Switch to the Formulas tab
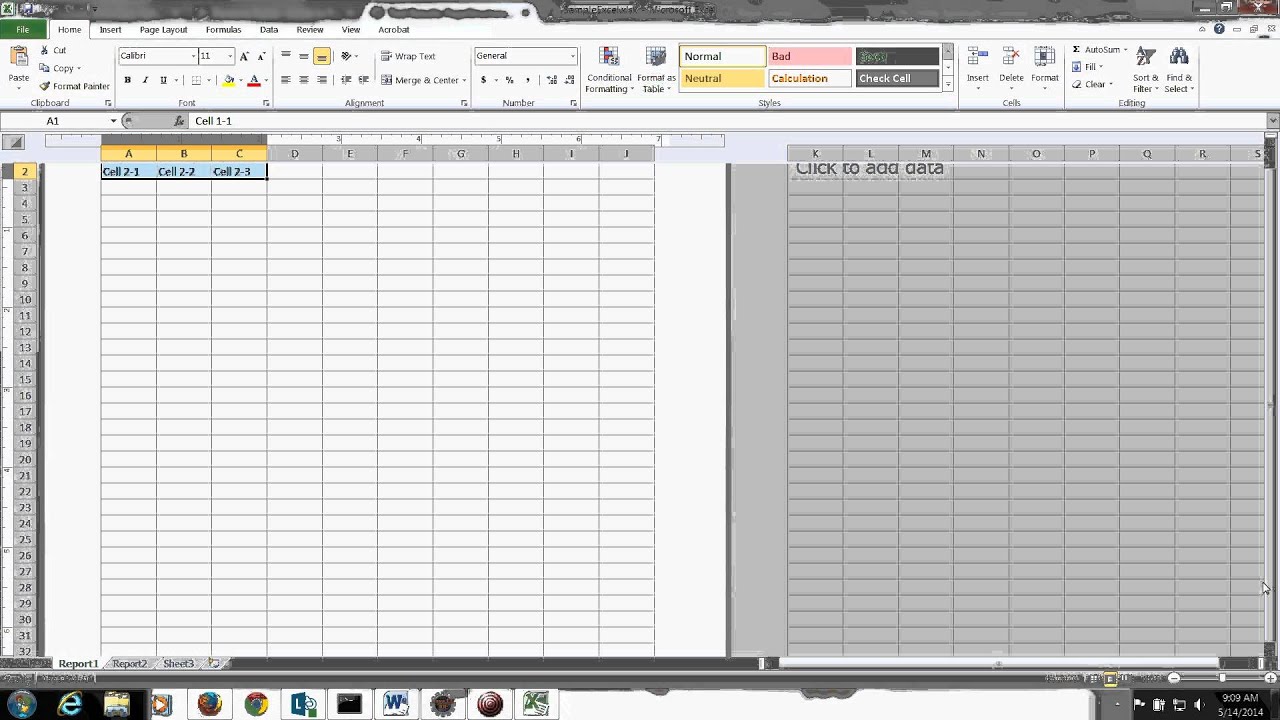Viewport: 1280px width, 720px height. pyautogui.click(x=223, y=30)
